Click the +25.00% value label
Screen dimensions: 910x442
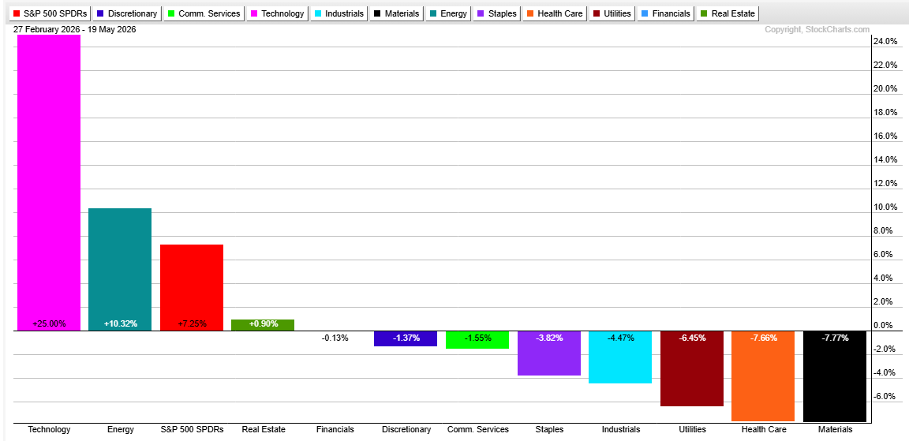49,324
